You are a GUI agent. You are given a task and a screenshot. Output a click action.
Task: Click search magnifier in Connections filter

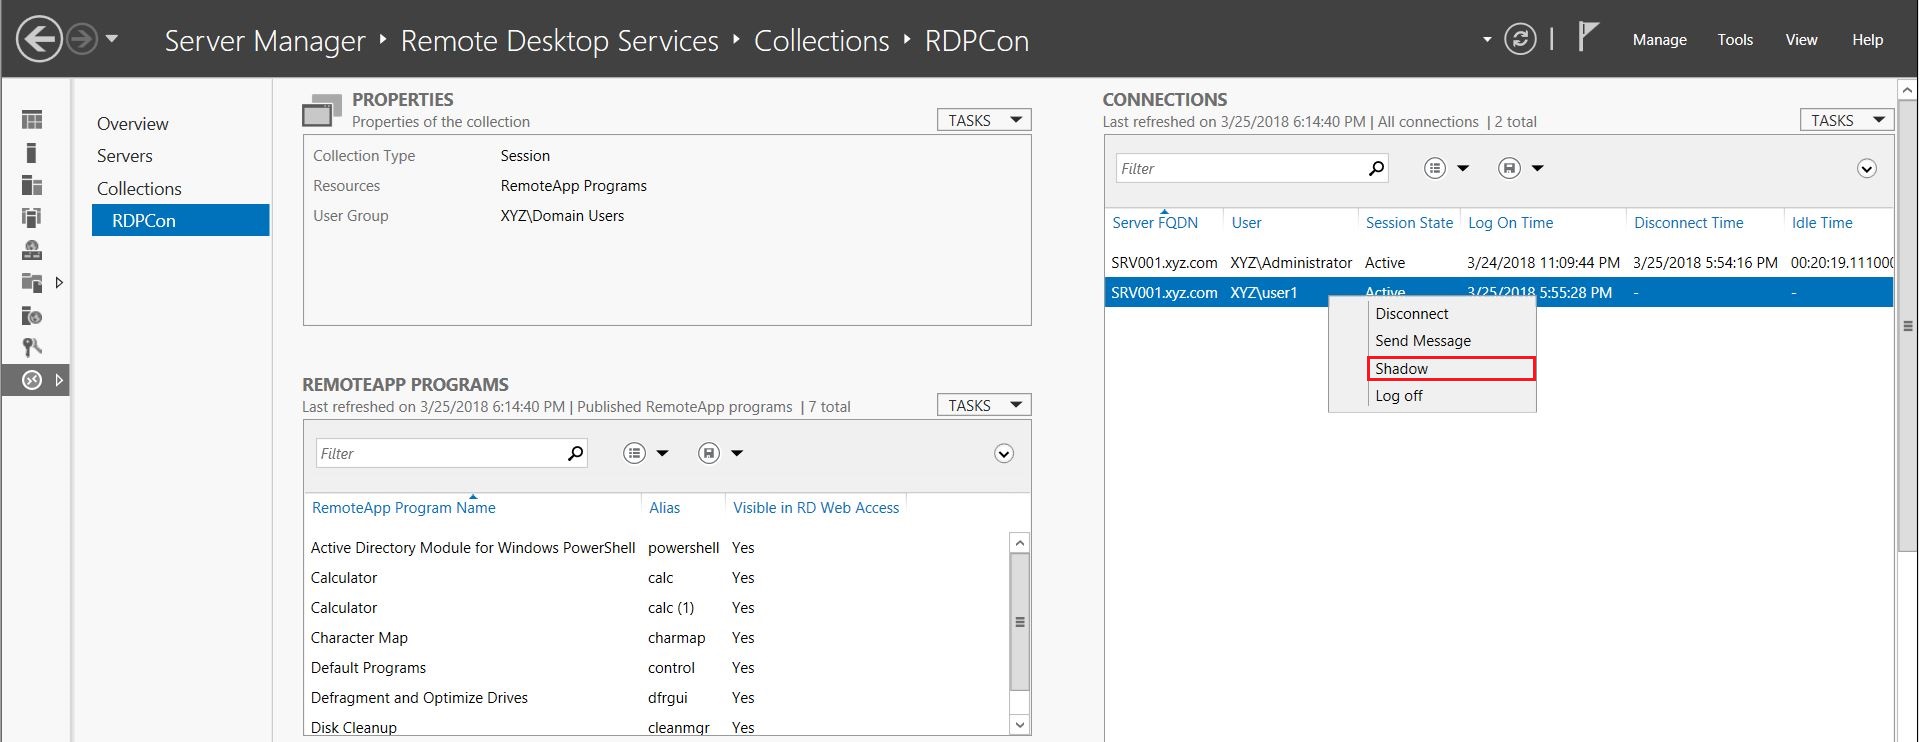pos(1376,168)
